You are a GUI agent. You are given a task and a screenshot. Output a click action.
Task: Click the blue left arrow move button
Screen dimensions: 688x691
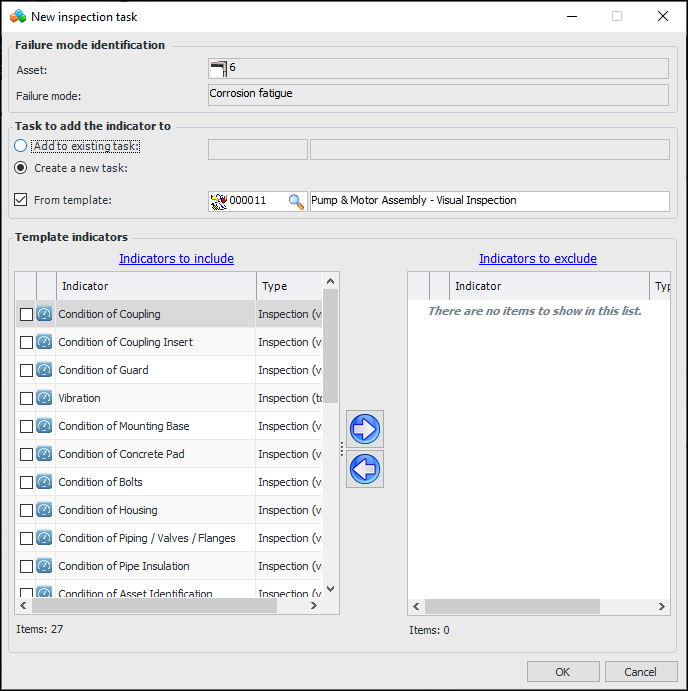(364, 469)
